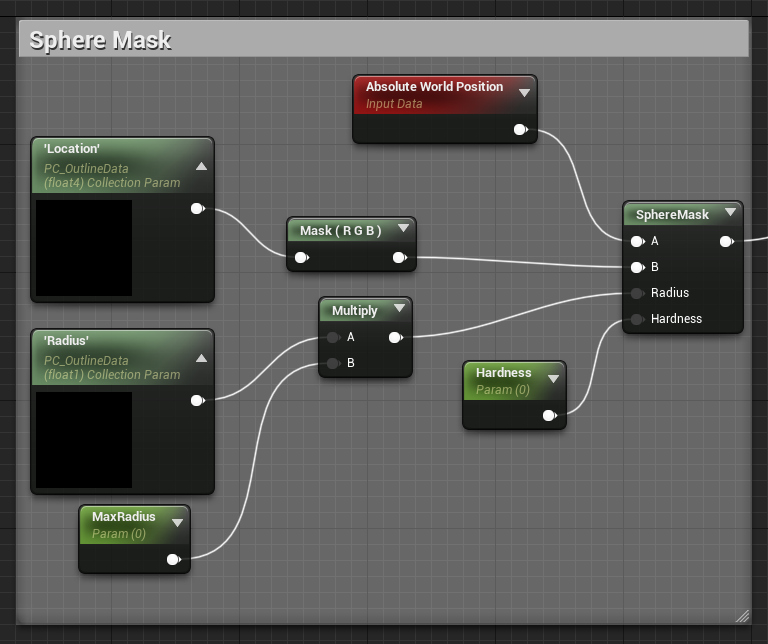The height and width of the screenshot is (644, 768).
Task: Expand the Mask (RGB) node arrow
Action: pos(404,228)
